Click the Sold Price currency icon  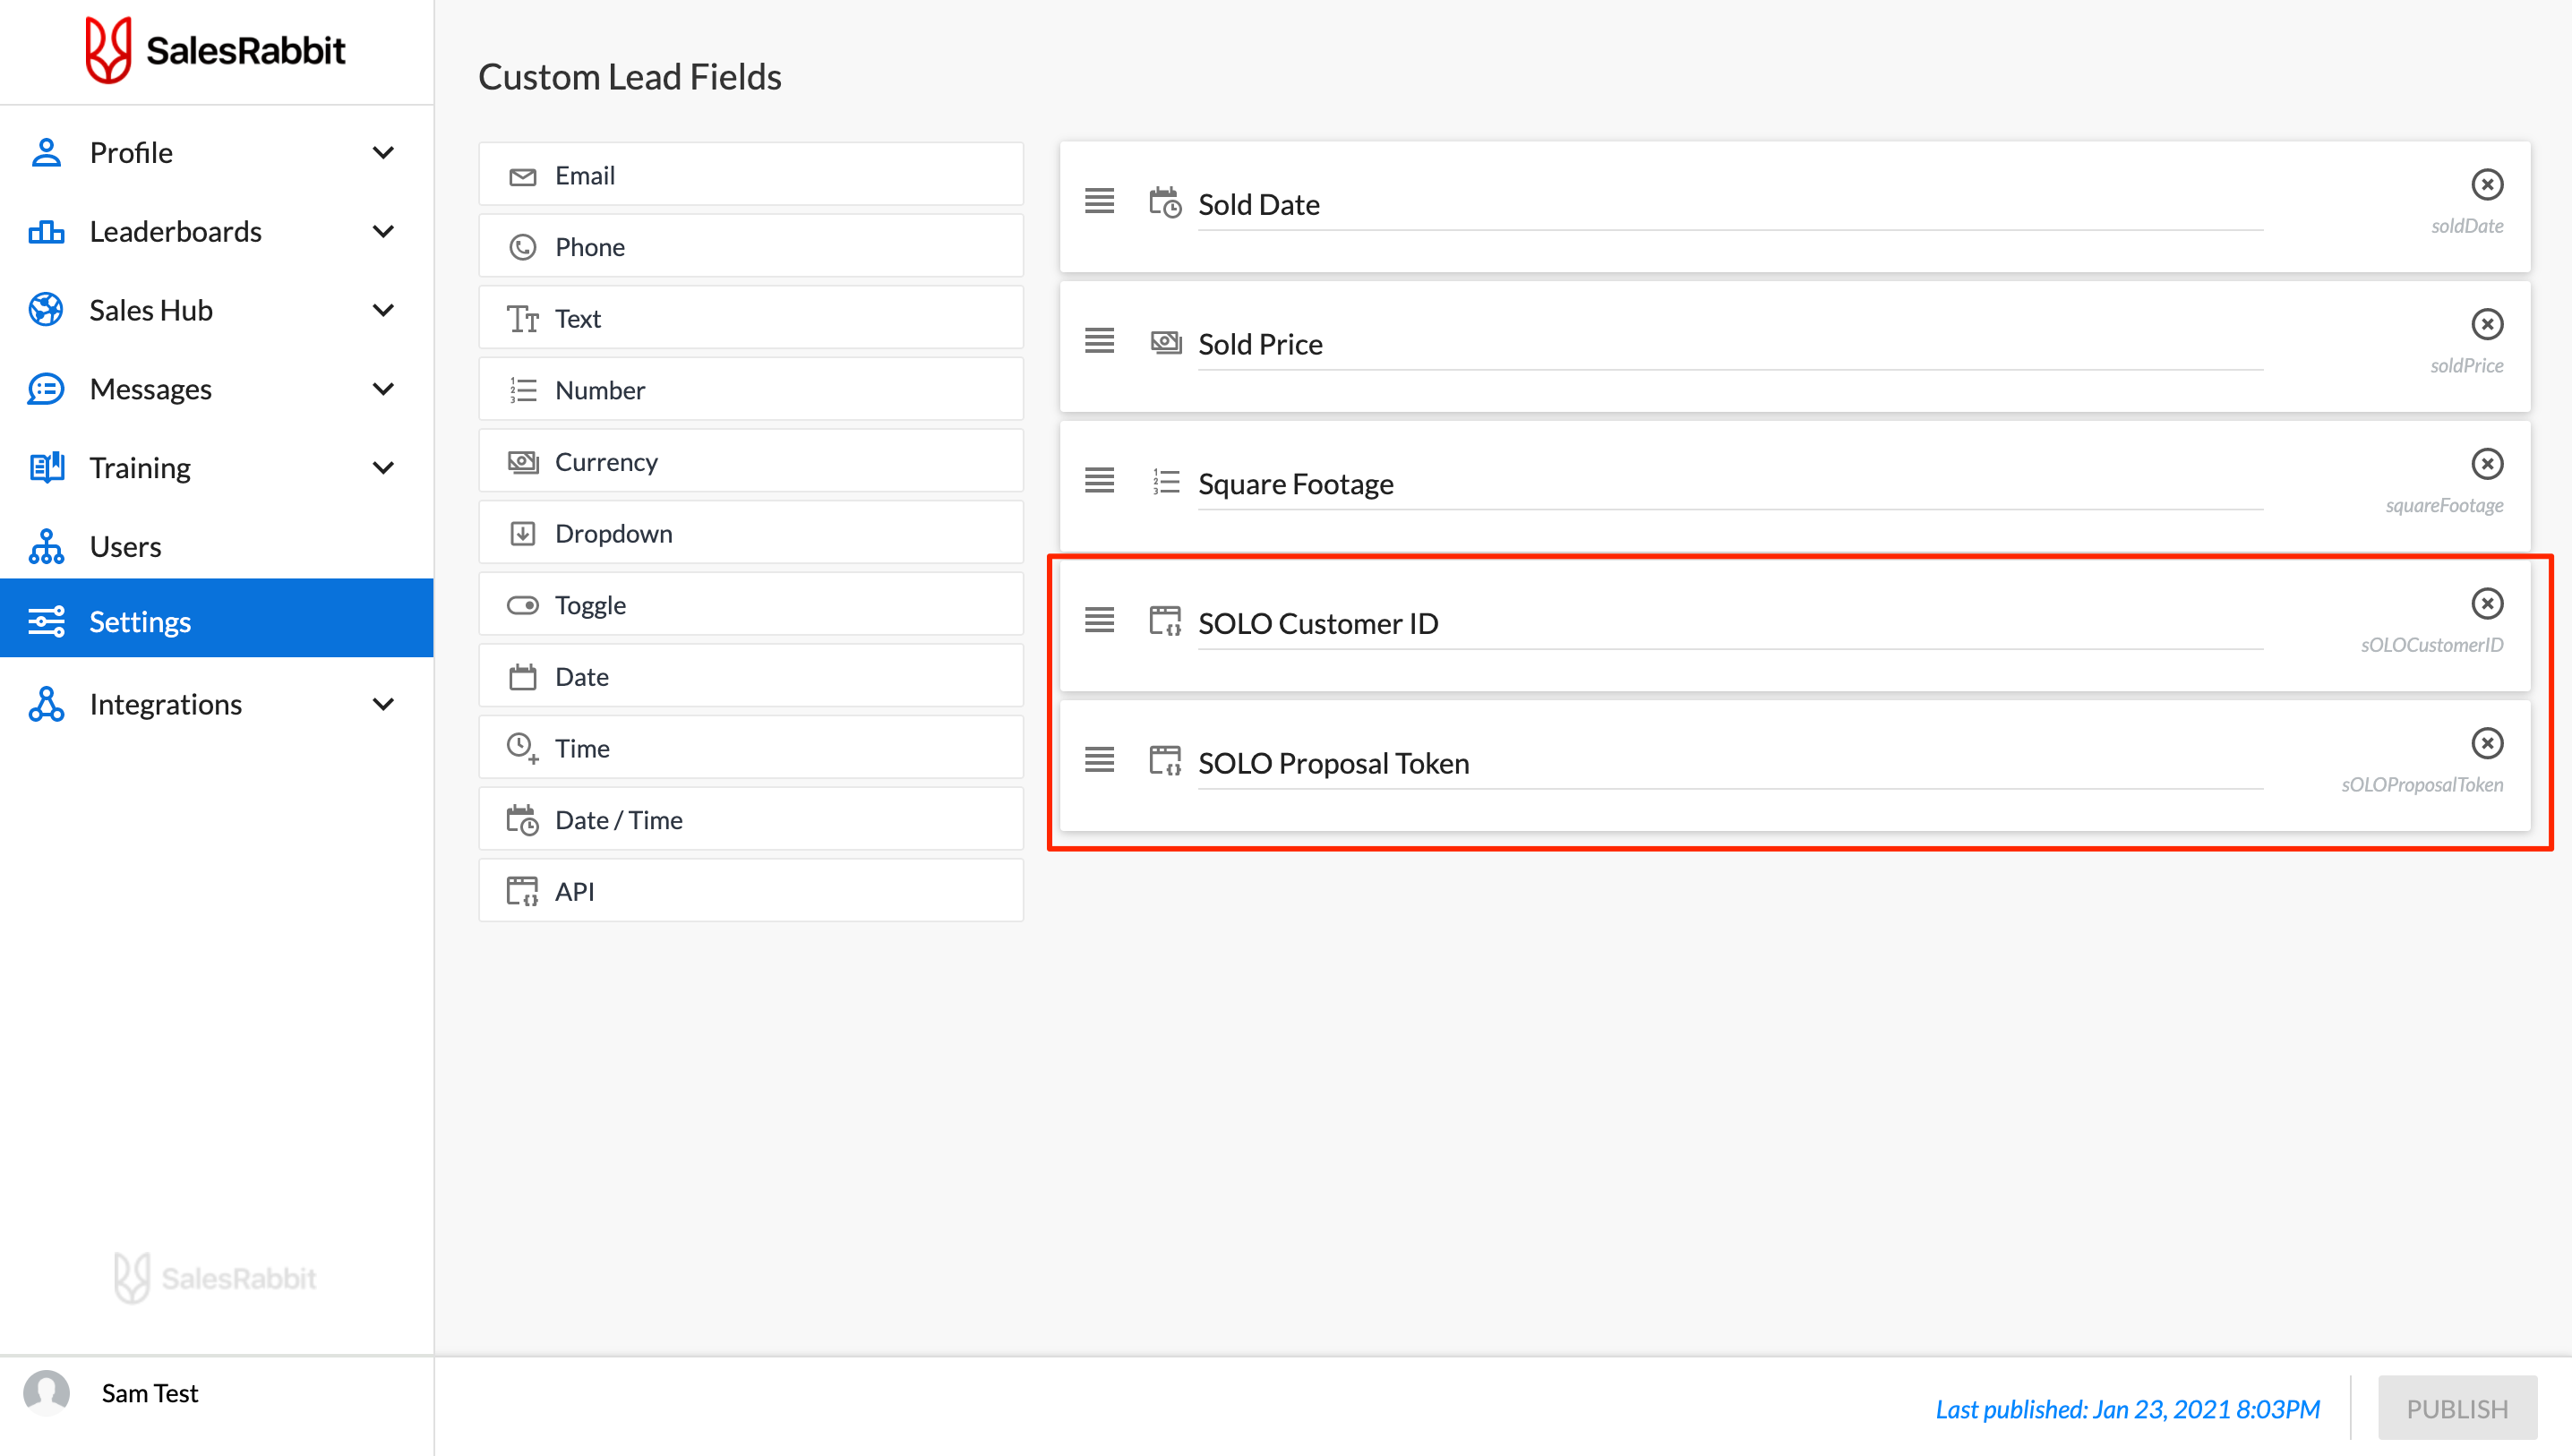1165,342
